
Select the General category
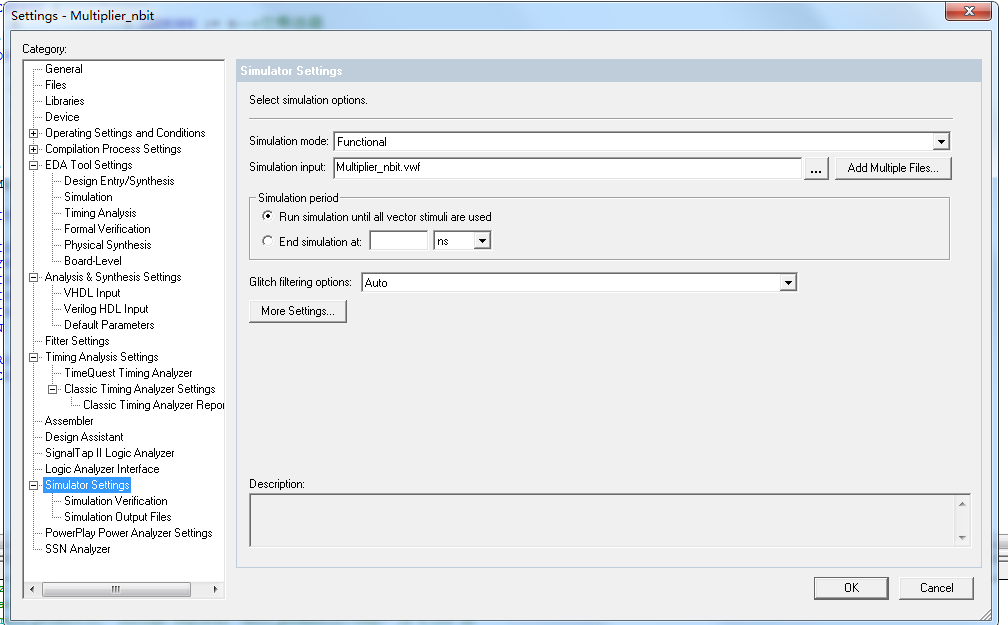tap(64, 69)
